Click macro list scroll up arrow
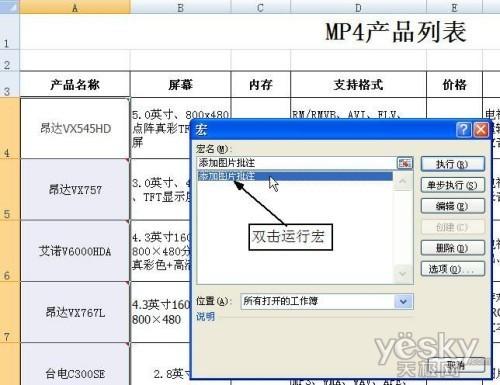Screen dimensions: 500x385 [x=403, y=181]
